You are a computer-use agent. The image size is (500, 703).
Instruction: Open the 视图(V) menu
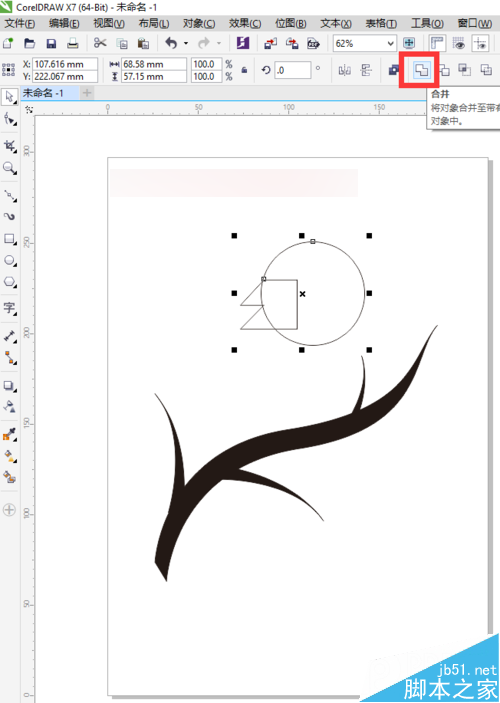point(109,23)
